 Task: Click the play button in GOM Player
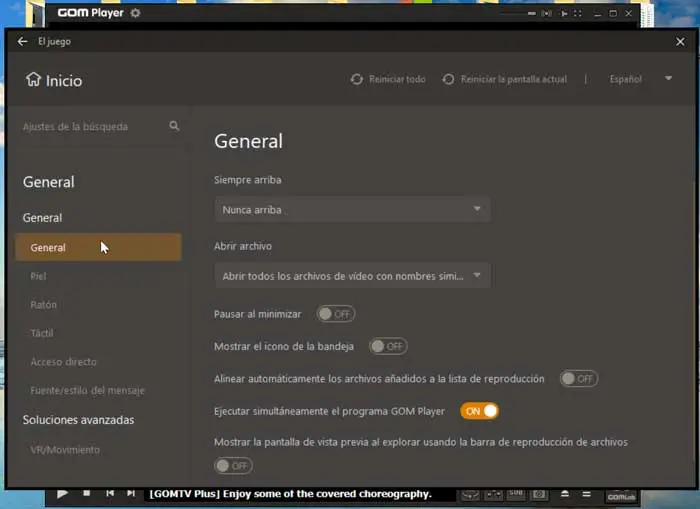(62, 493)
